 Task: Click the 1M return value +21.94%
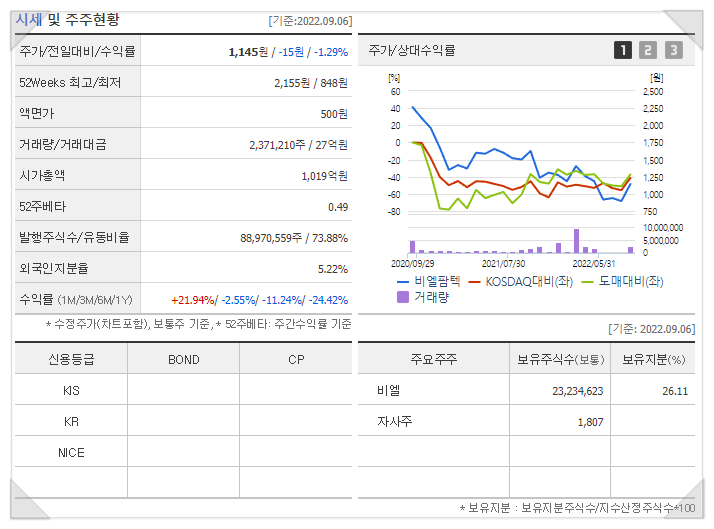point(192,300)
